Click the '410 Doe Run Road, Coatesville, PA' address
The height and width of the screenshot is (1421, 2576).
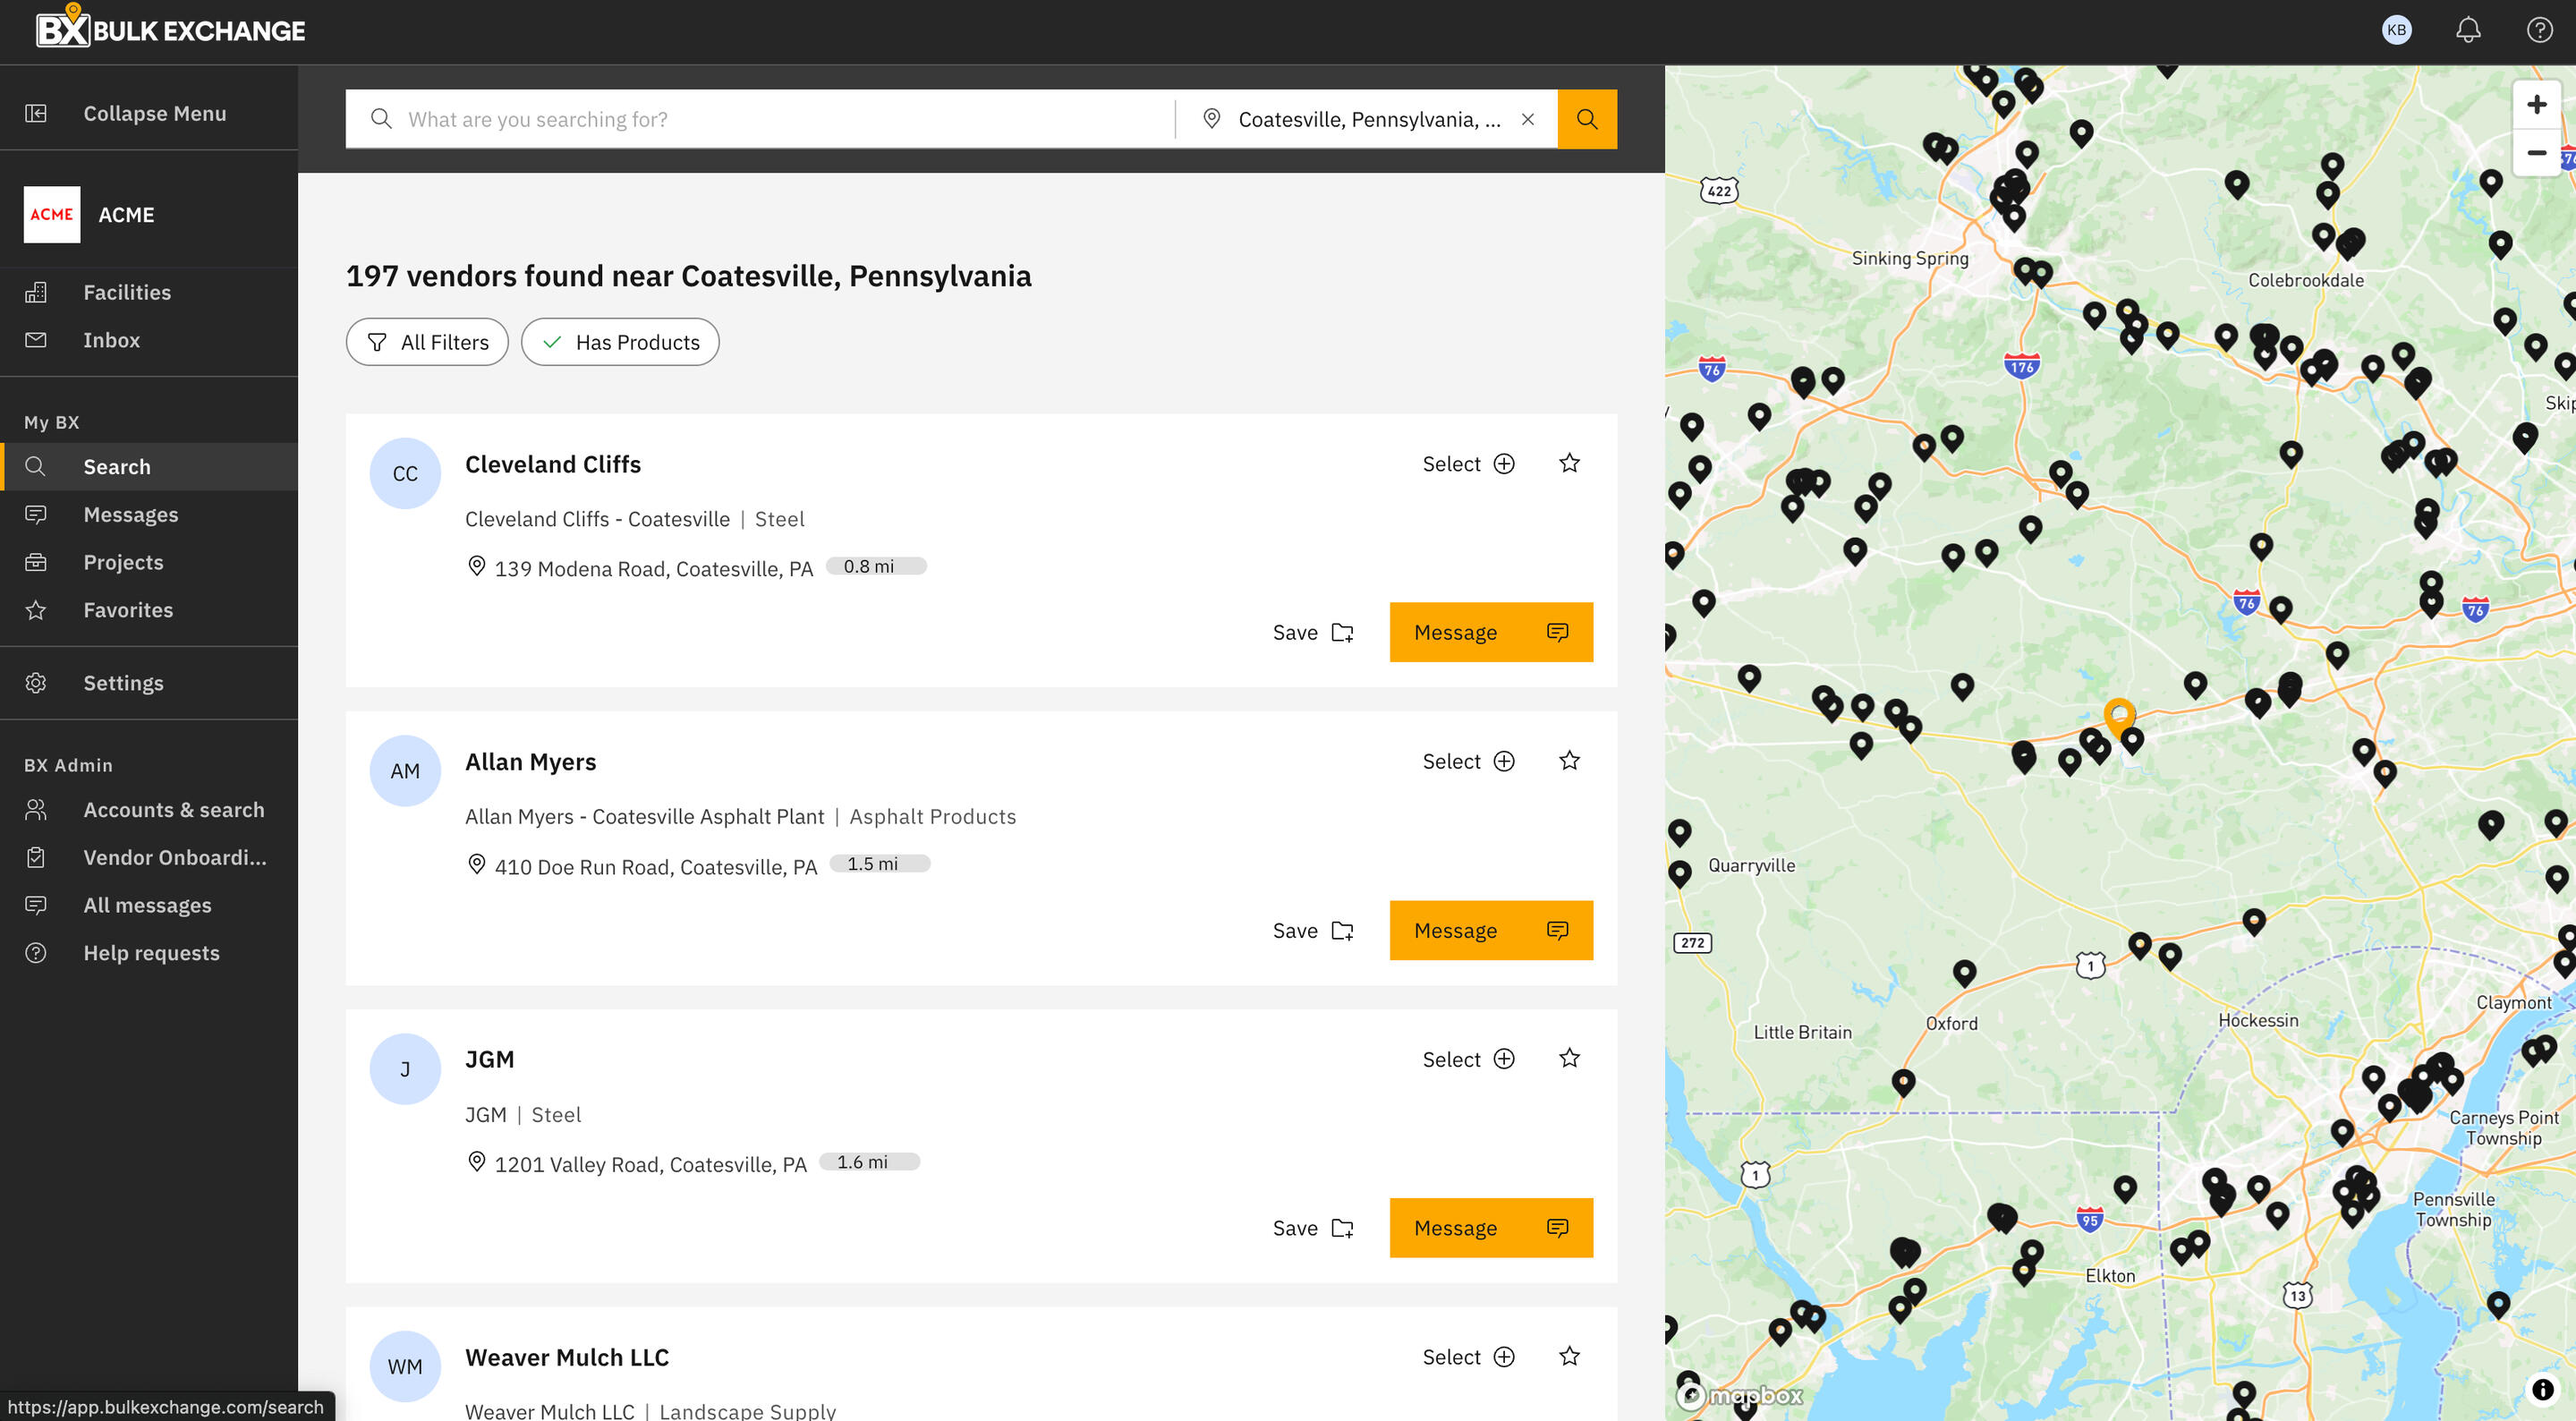(656, 866)
